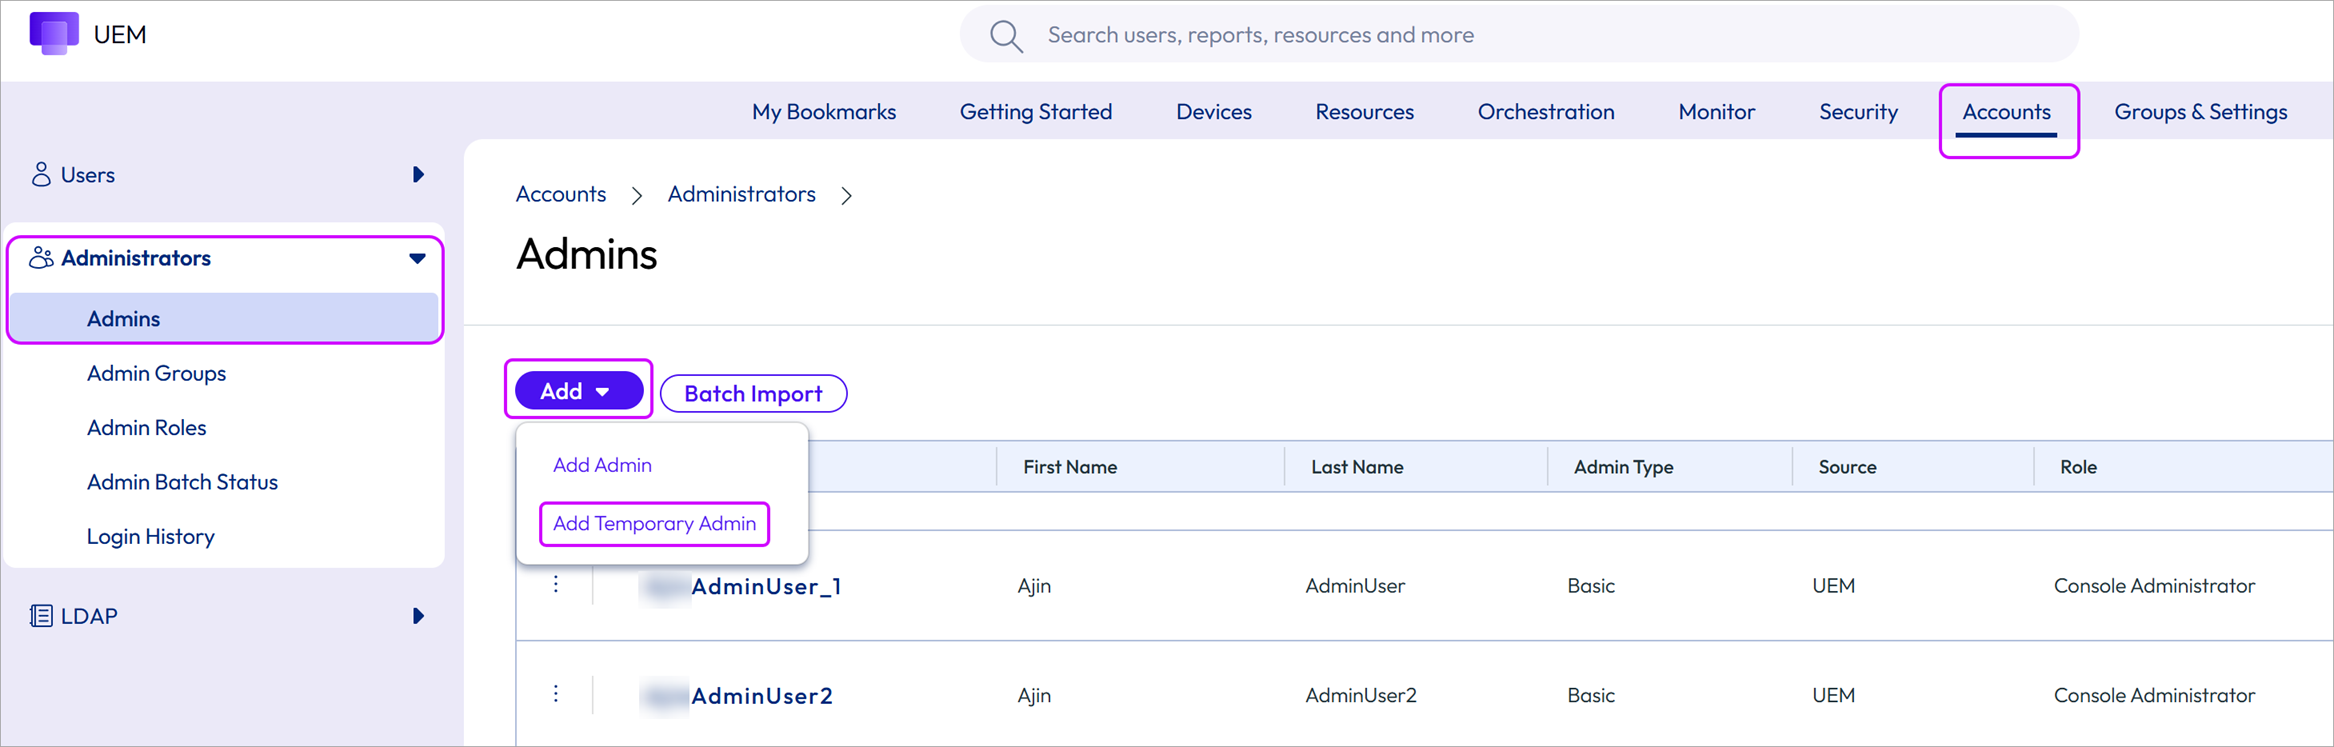
Task: Click the search magnifier icon
Action: click(1006, 36)
